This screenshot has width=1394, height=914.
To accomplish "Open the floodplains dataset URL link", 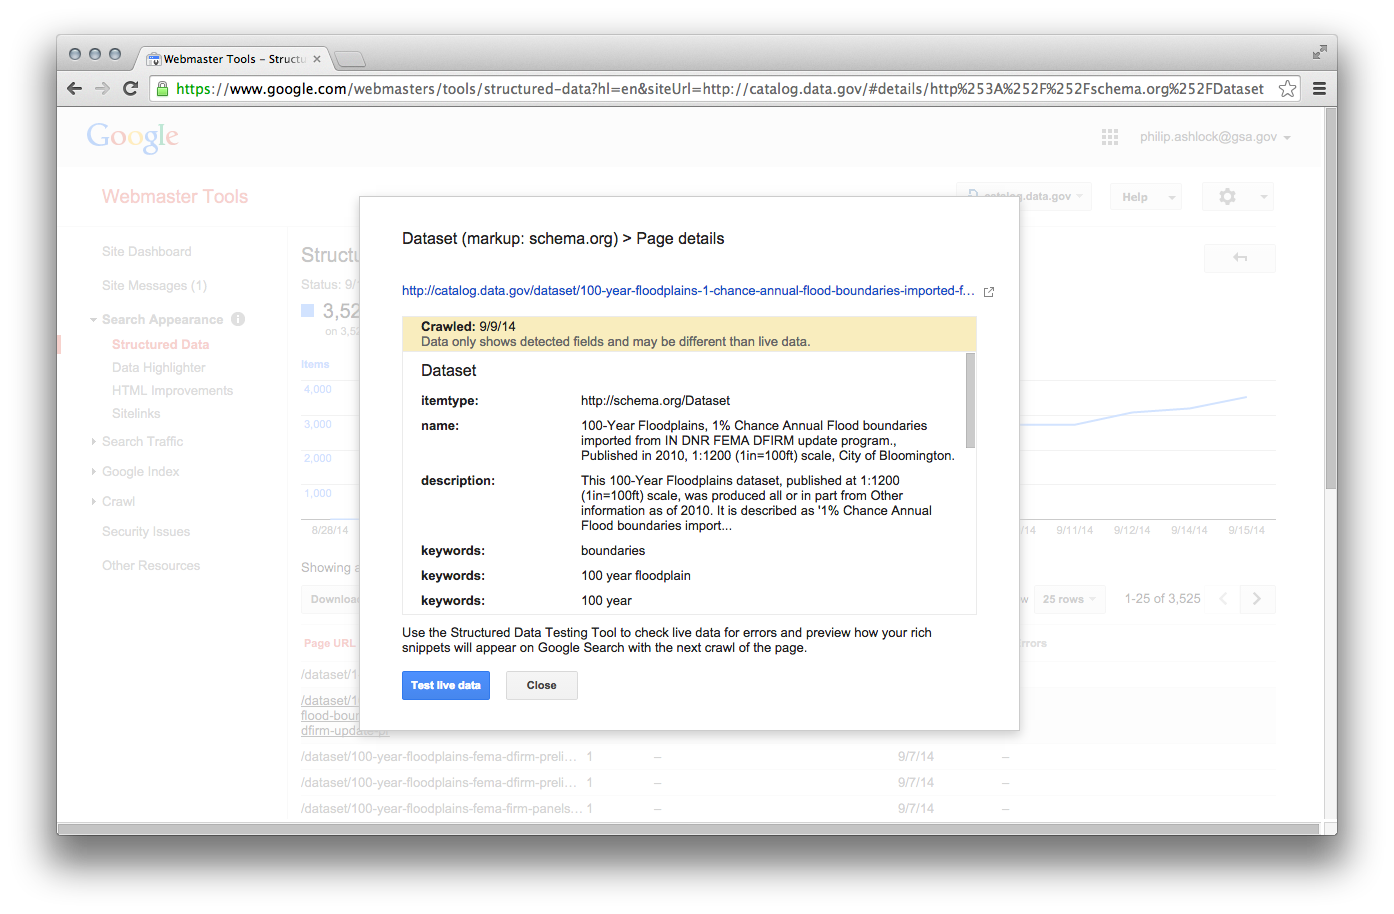I will [688, 291].
